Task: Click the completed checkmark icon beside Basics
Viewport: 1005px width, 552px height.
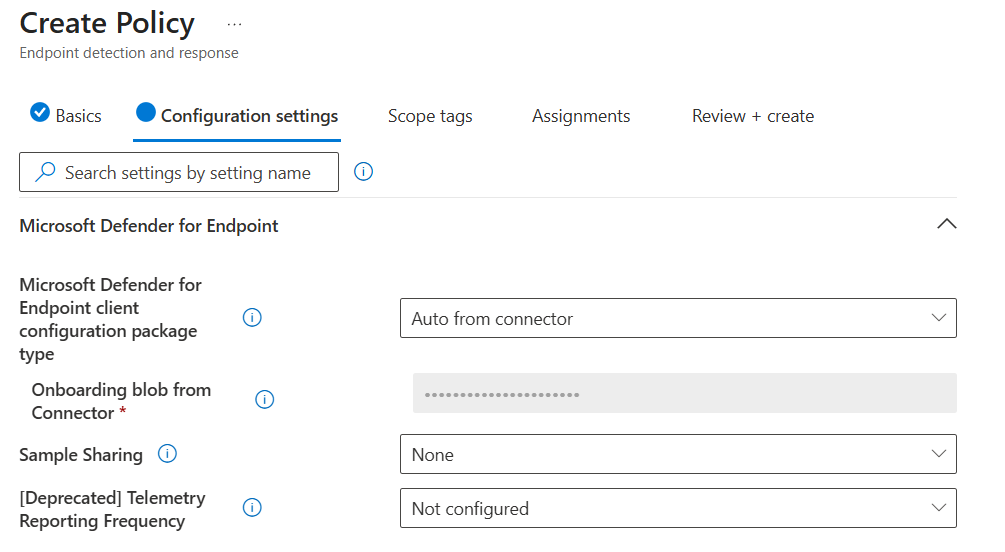Action: click(x=40, y=112)
